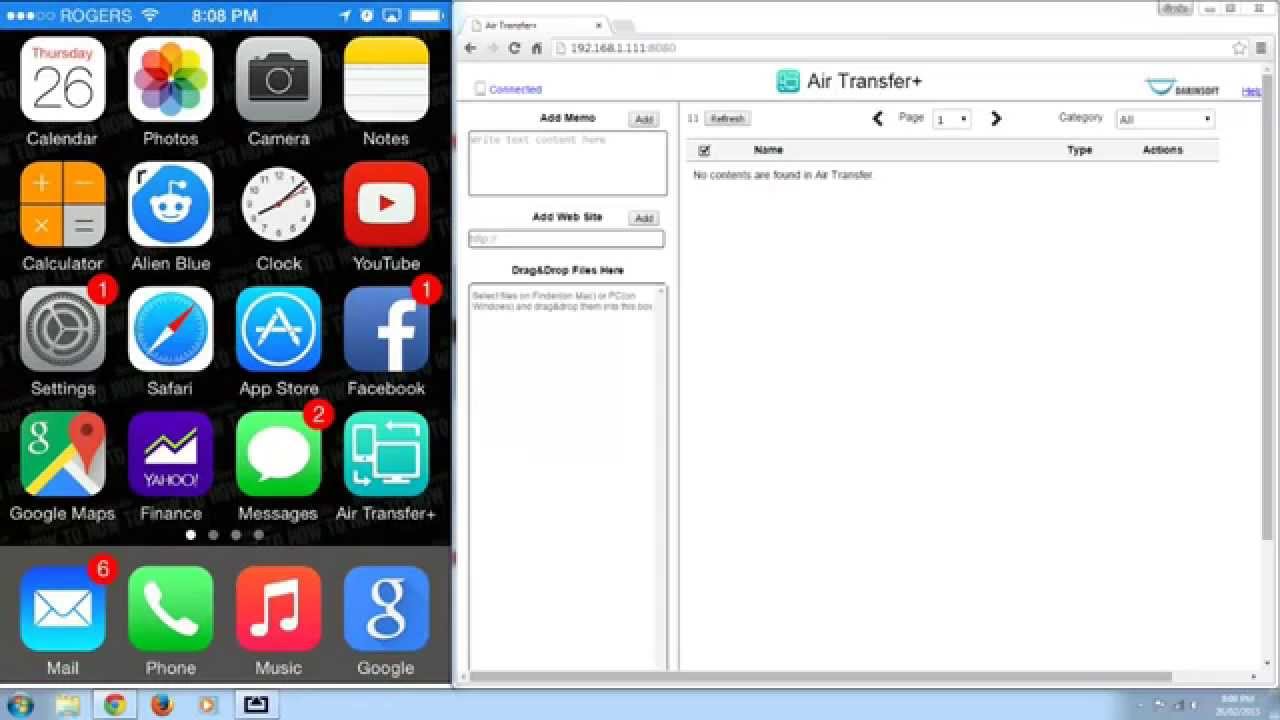Launch the Safari browser app
This screenshot has height=720, width=1280.
(x=170, y=329)
